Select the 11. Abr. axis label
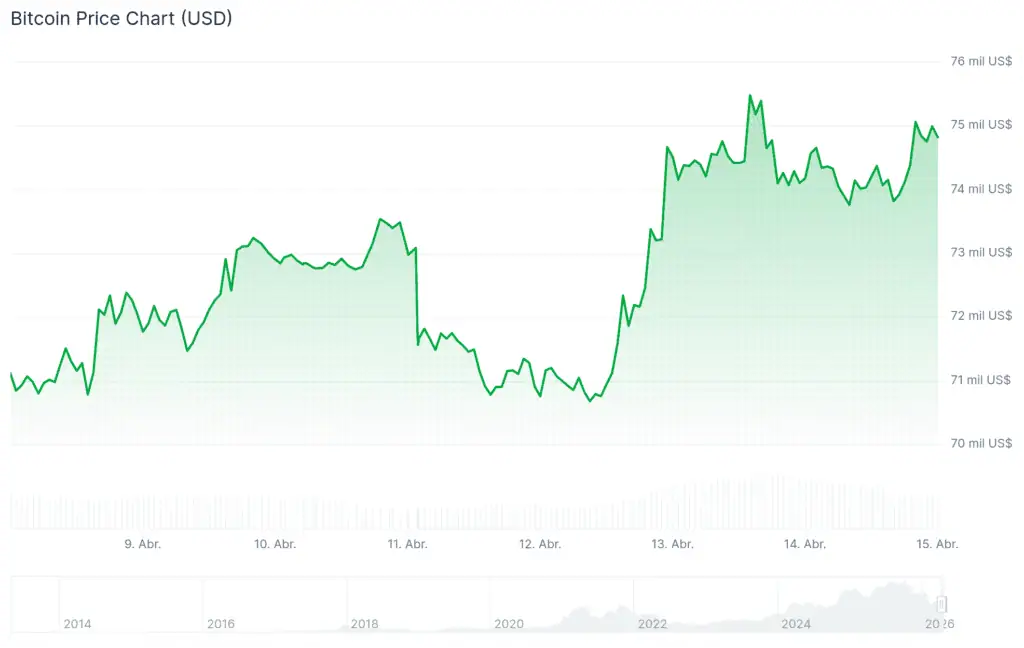This screenshot has height=648, width=1024. coord(407,544)
